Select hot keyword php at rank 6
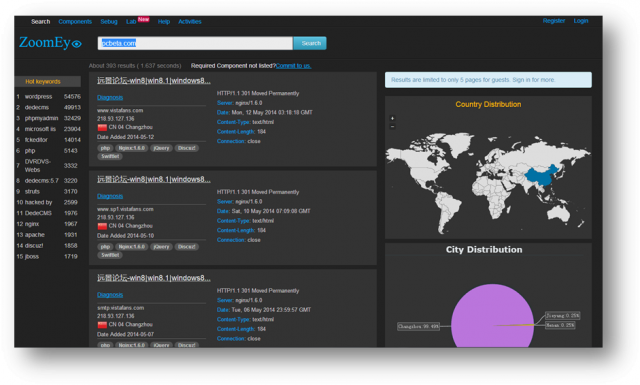 pos(30,151)
